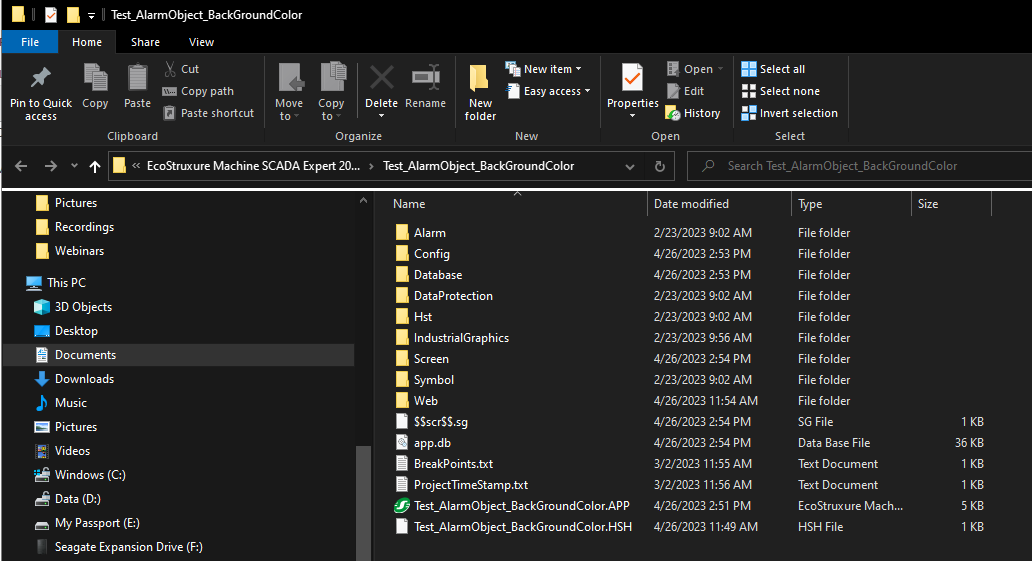Open the Copy to menu

331,92
